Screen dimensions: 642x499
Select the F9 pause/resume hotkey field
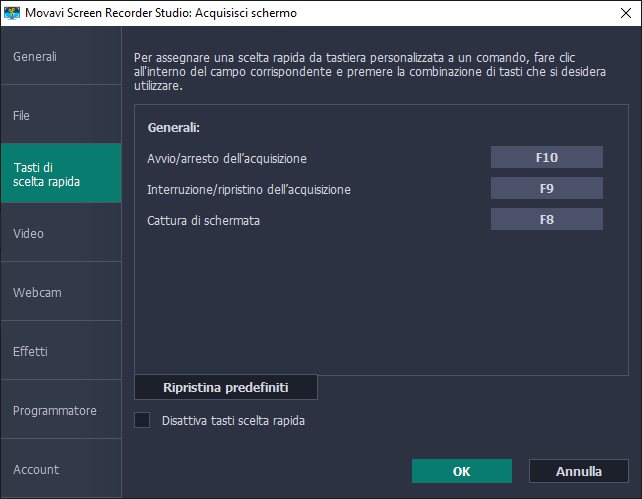[546, 188]
